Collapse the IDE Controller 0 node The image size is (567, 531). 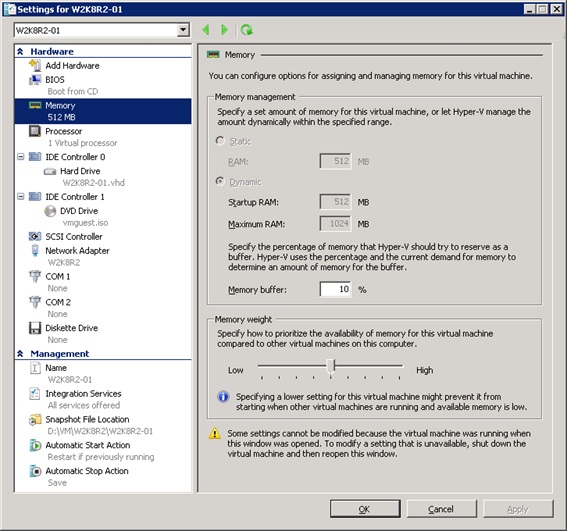(21, 157)
